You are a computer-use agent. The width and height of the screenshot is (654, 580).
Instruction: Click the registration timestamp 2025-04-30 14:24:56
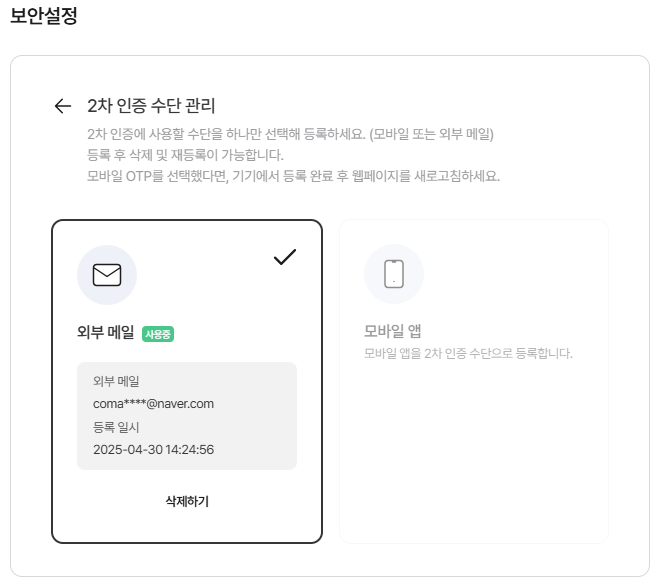pos(153,449)
